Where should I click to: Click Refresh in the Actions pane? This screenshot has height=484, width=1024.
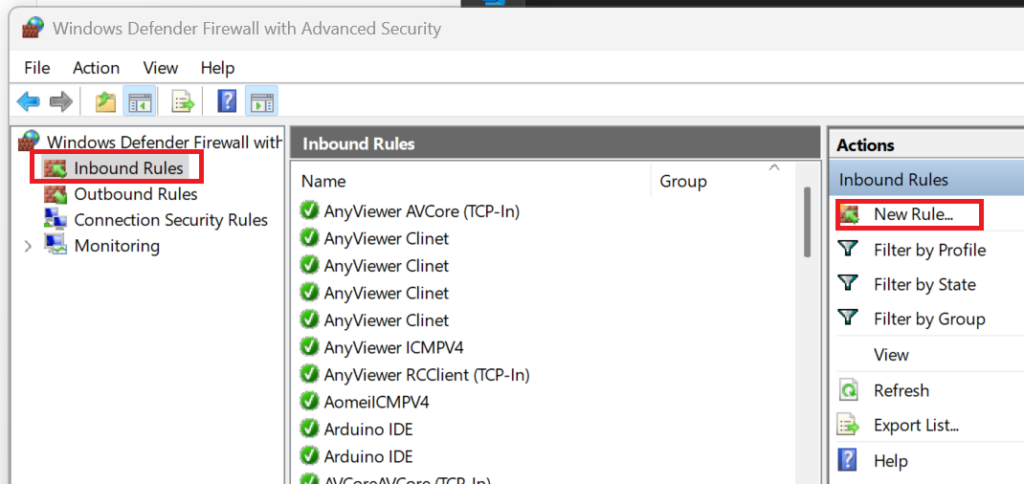(x=901, y=390)
